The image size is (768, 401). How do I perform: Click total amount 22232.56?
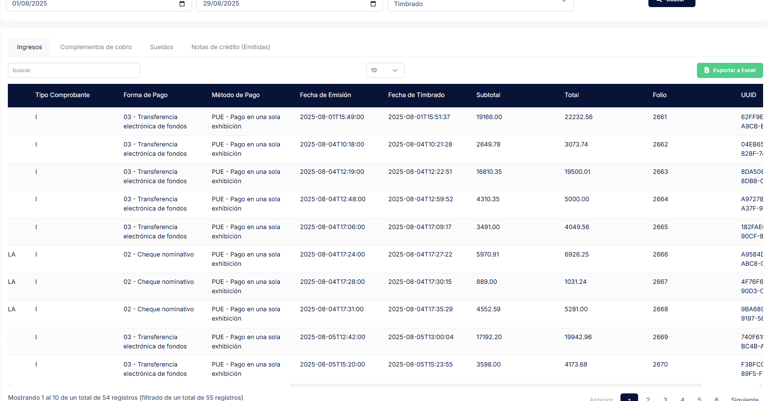[x=578, y=117]
